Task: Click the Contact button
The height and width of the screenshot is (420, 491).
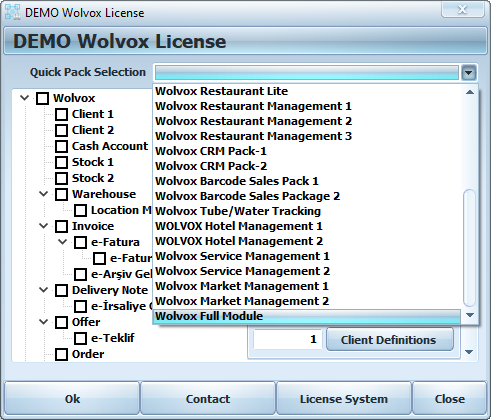Action: coord(208,399)
